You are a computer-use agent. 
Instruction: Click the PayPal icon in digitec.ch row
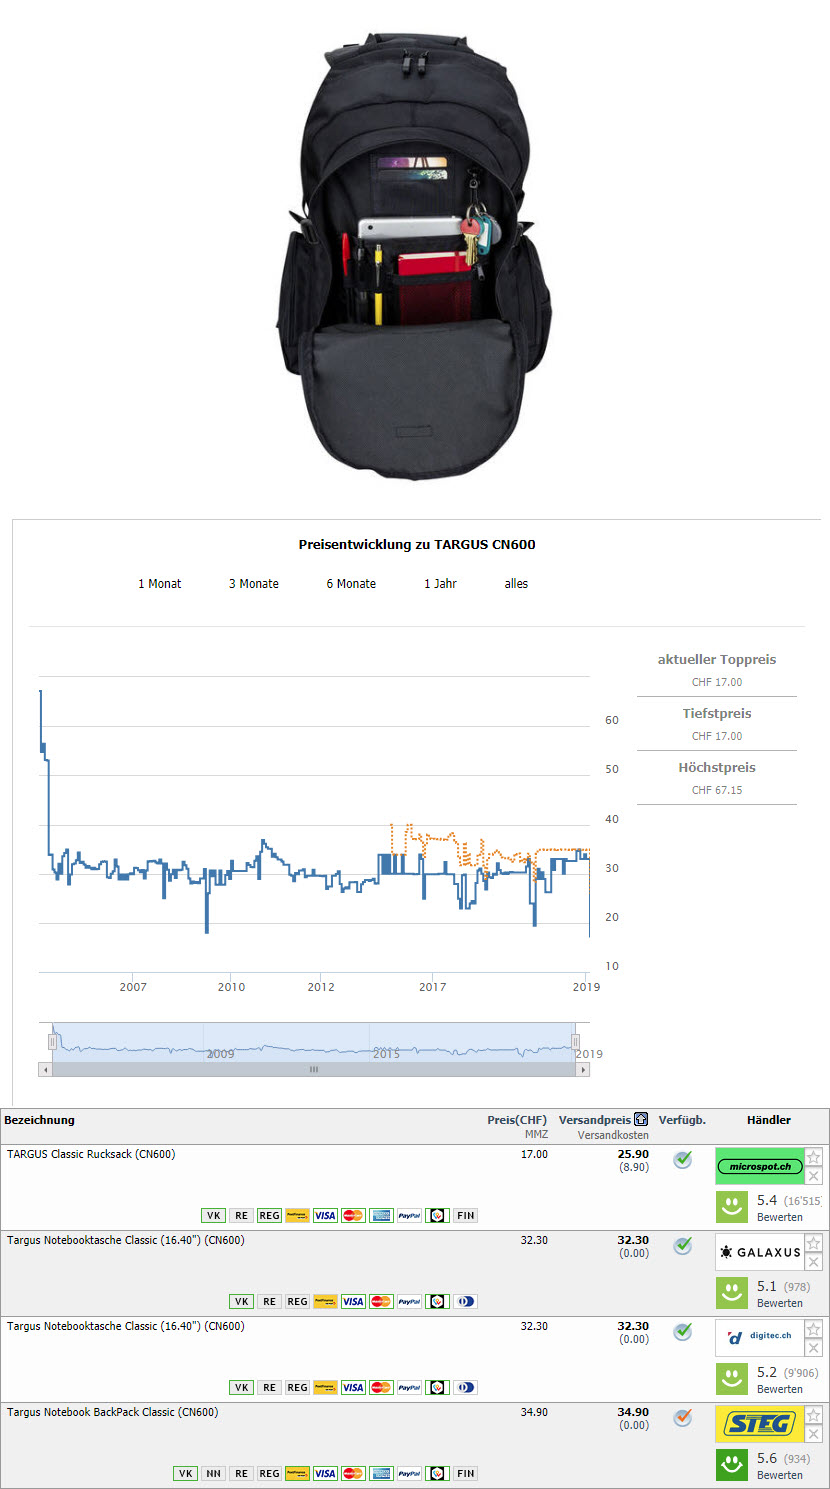tap(409, 1387)
